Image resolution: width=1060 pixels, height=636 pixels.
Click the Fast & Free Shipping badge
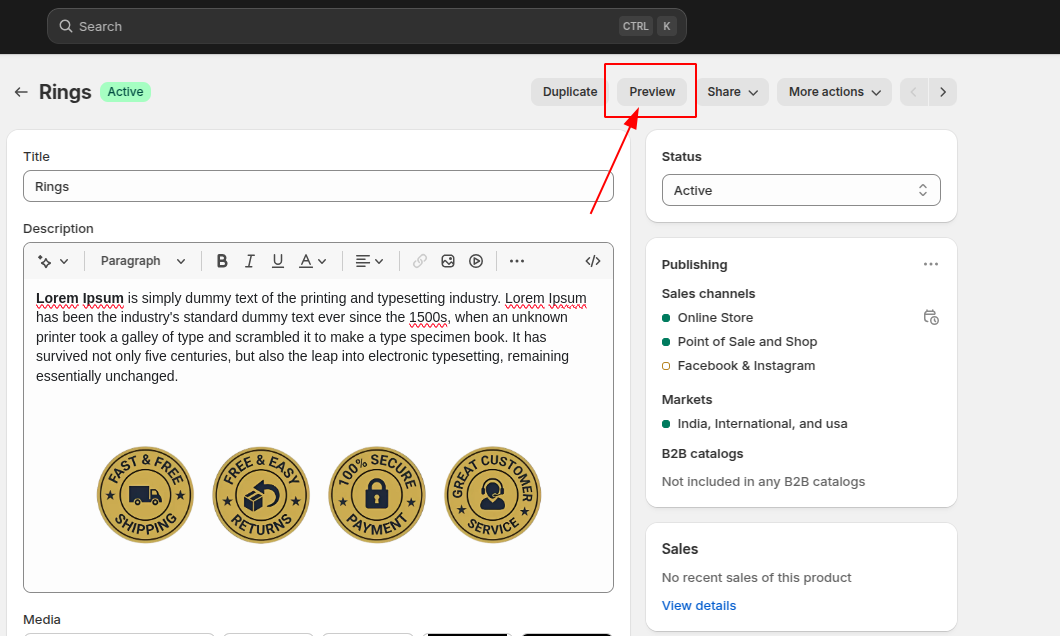(145, 495)
